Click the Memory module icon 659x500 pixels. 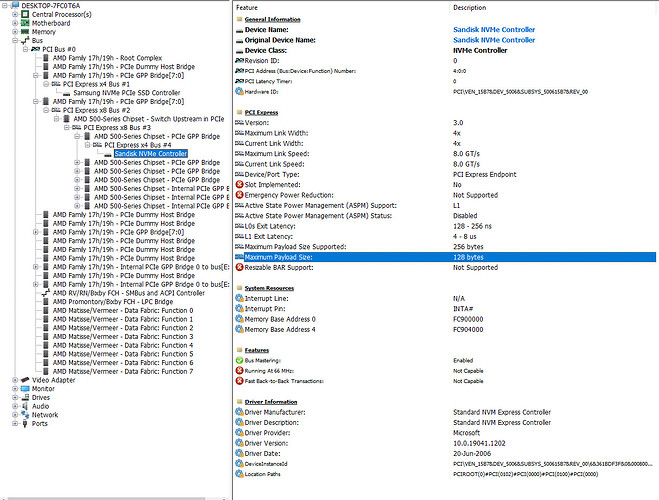point(25,32)
